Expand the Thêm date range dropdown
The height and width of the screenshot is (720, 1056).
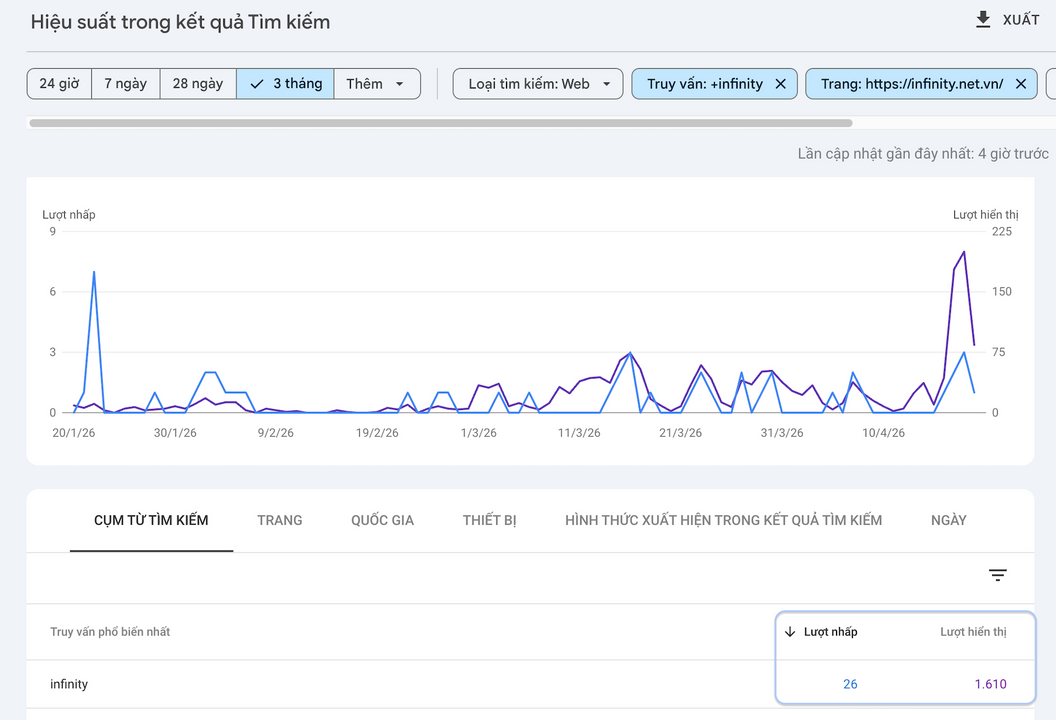tap(376, 84)
